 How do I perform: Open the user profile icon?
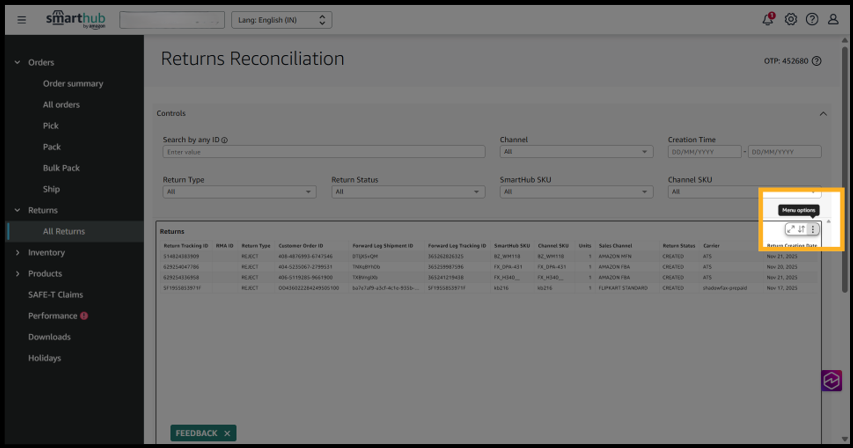[x=833, y=20]
